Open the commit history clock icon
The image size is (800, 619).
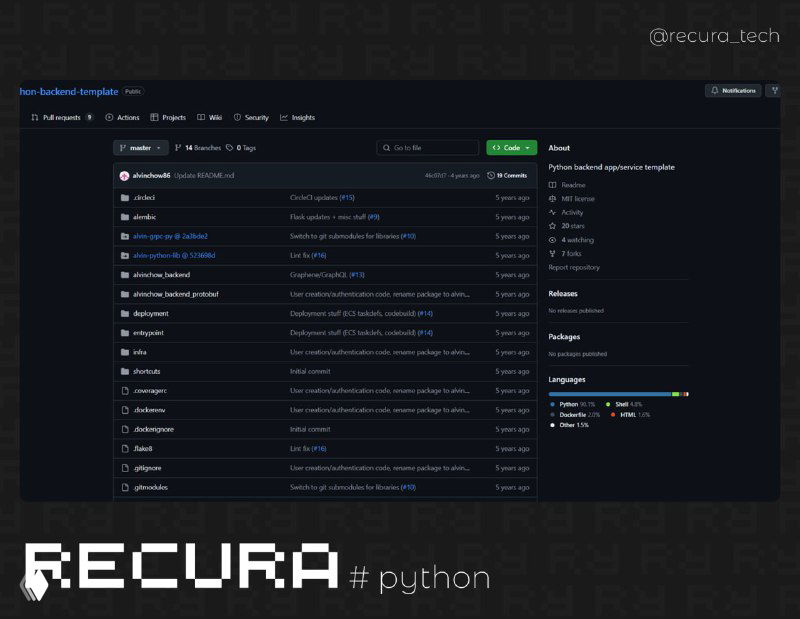click(491, 175)
